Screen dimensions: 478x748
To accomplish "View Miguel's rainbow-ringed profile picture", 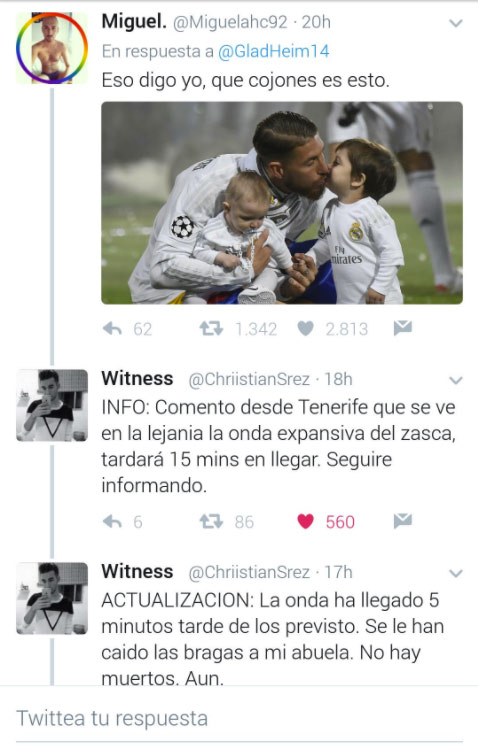I will click(52, 48).
